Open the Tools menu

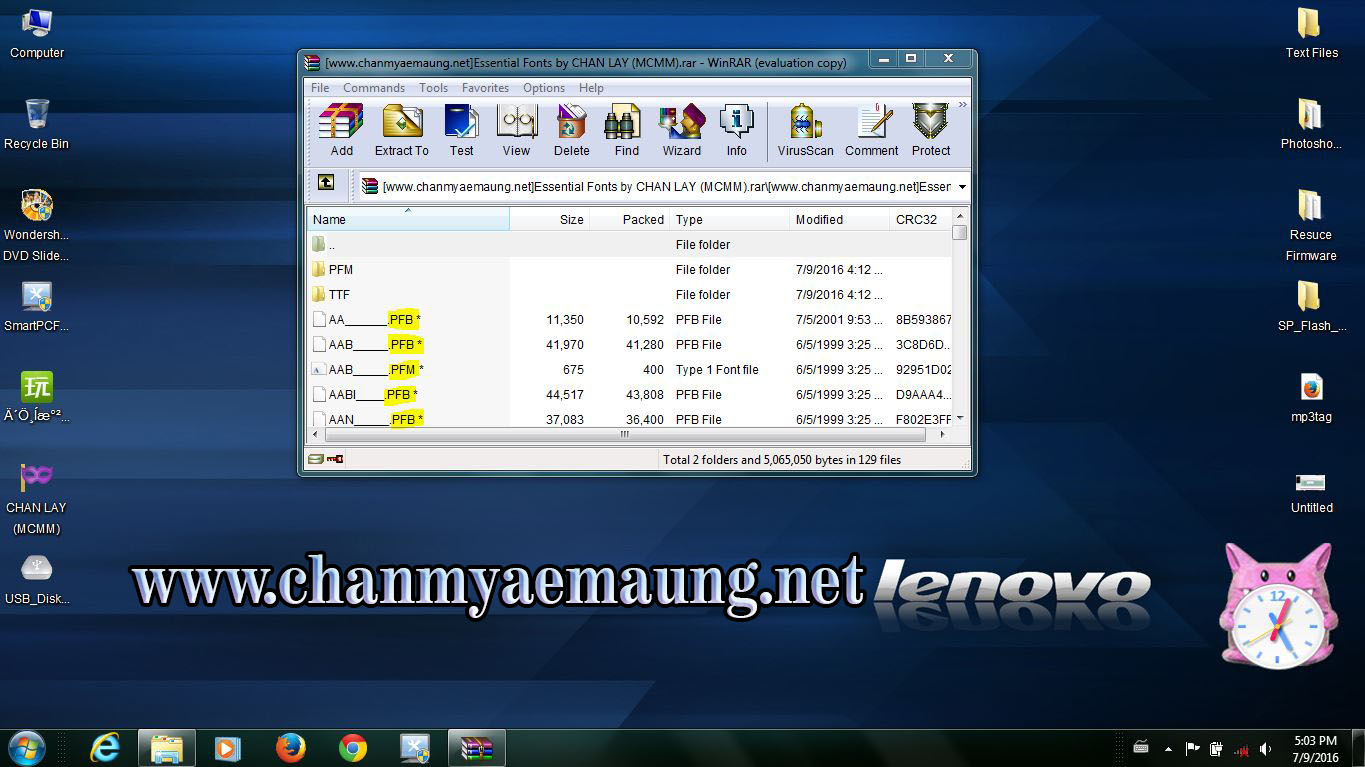click(433, 88)
